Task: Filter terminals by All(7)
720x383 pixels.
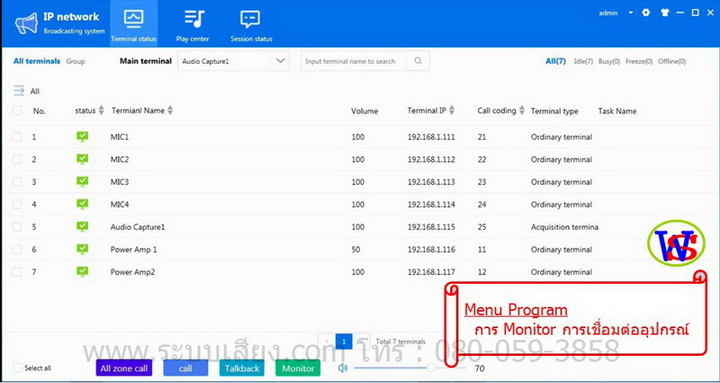Action: [556, 61]
